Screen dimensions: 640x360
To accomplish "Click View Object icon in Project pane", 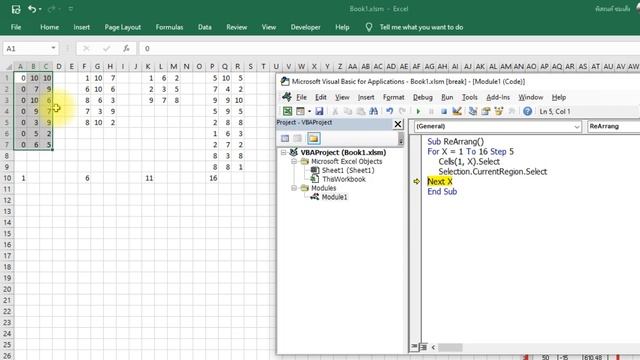I will point(298,138).
